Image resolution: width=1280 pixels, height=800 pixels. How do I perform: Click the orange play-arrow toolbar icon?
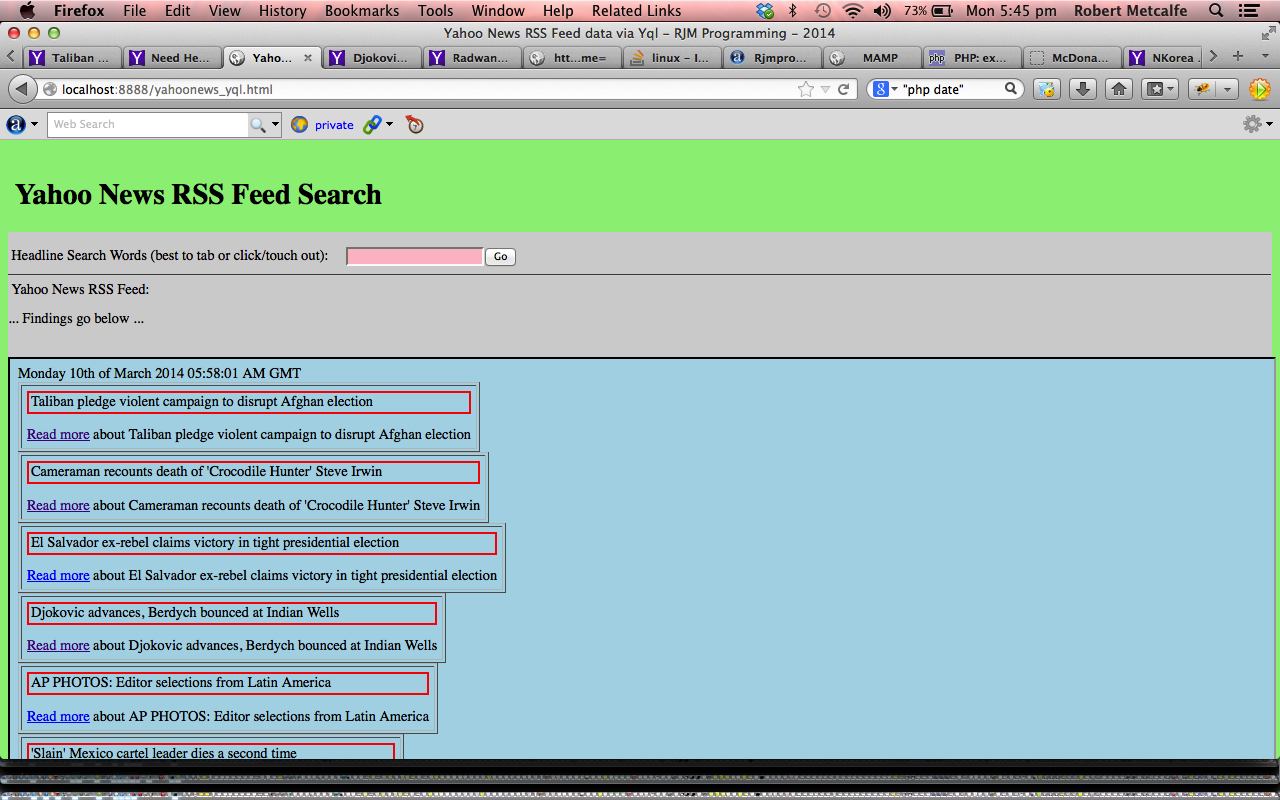[x=1260, y=89]
